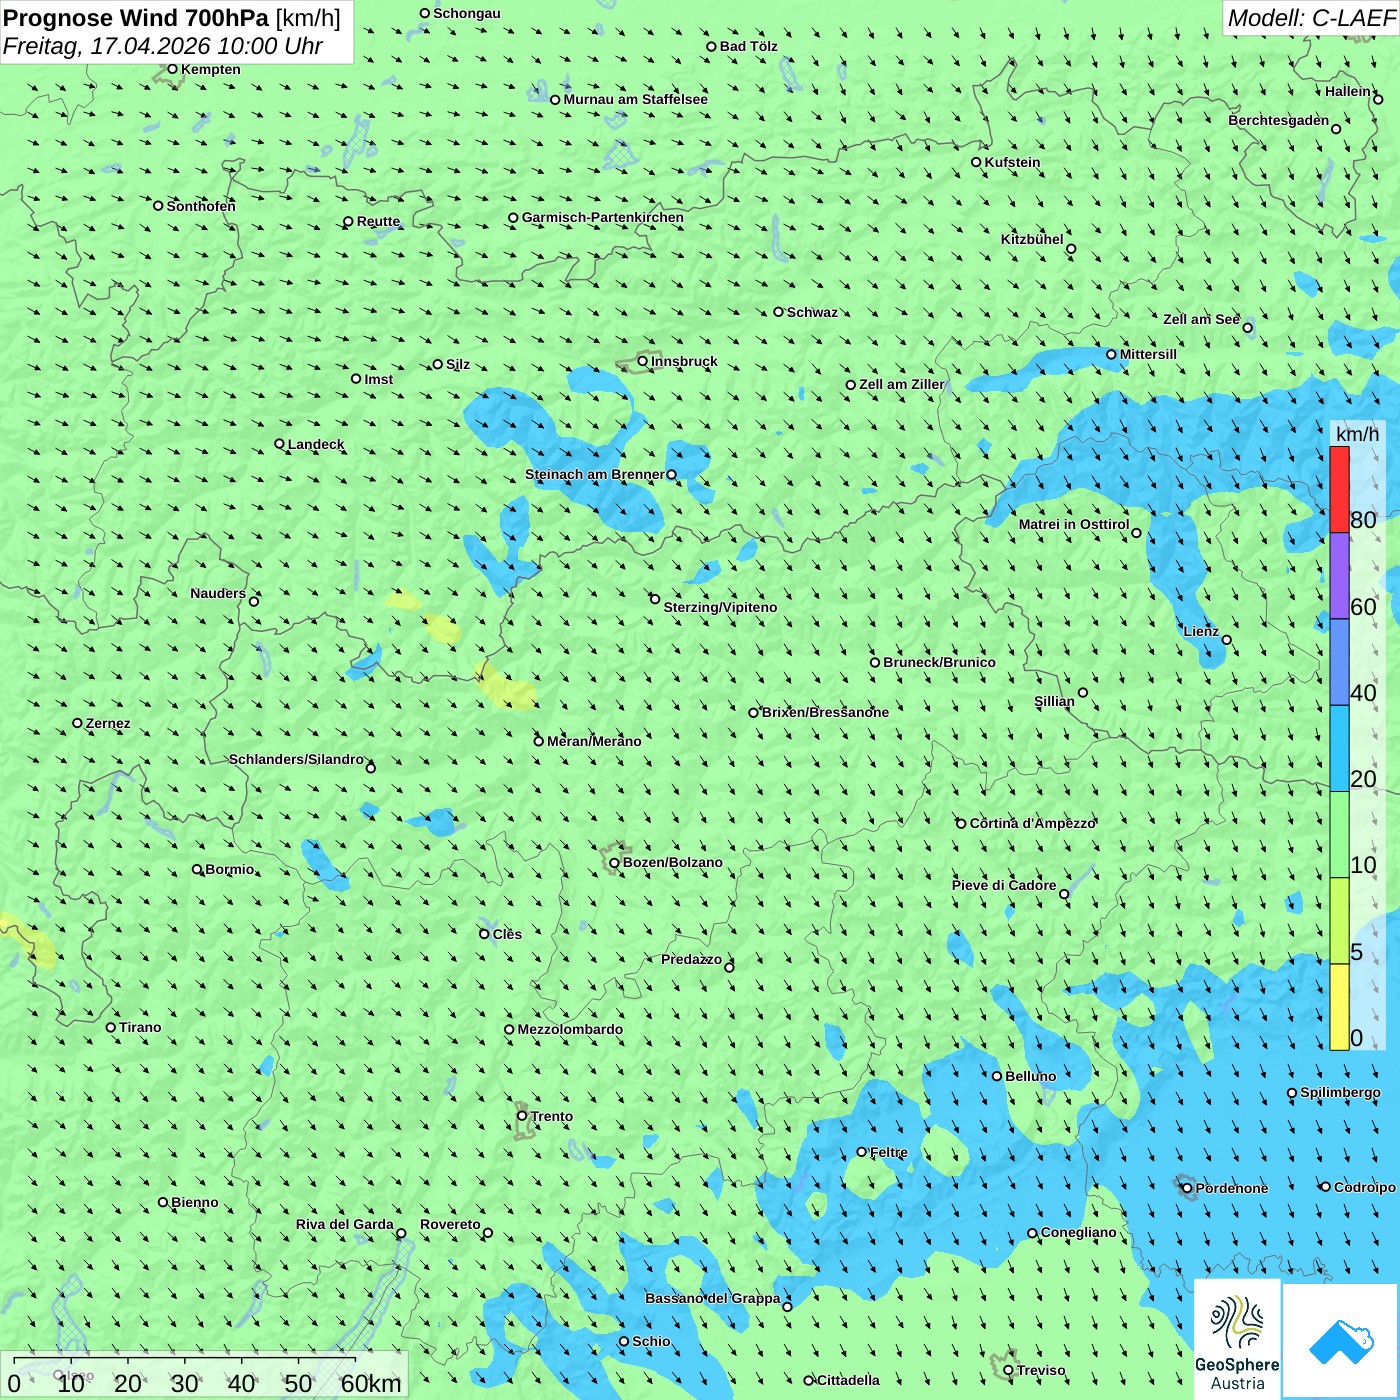Click the Landeck city label

(x=316, y=444)
